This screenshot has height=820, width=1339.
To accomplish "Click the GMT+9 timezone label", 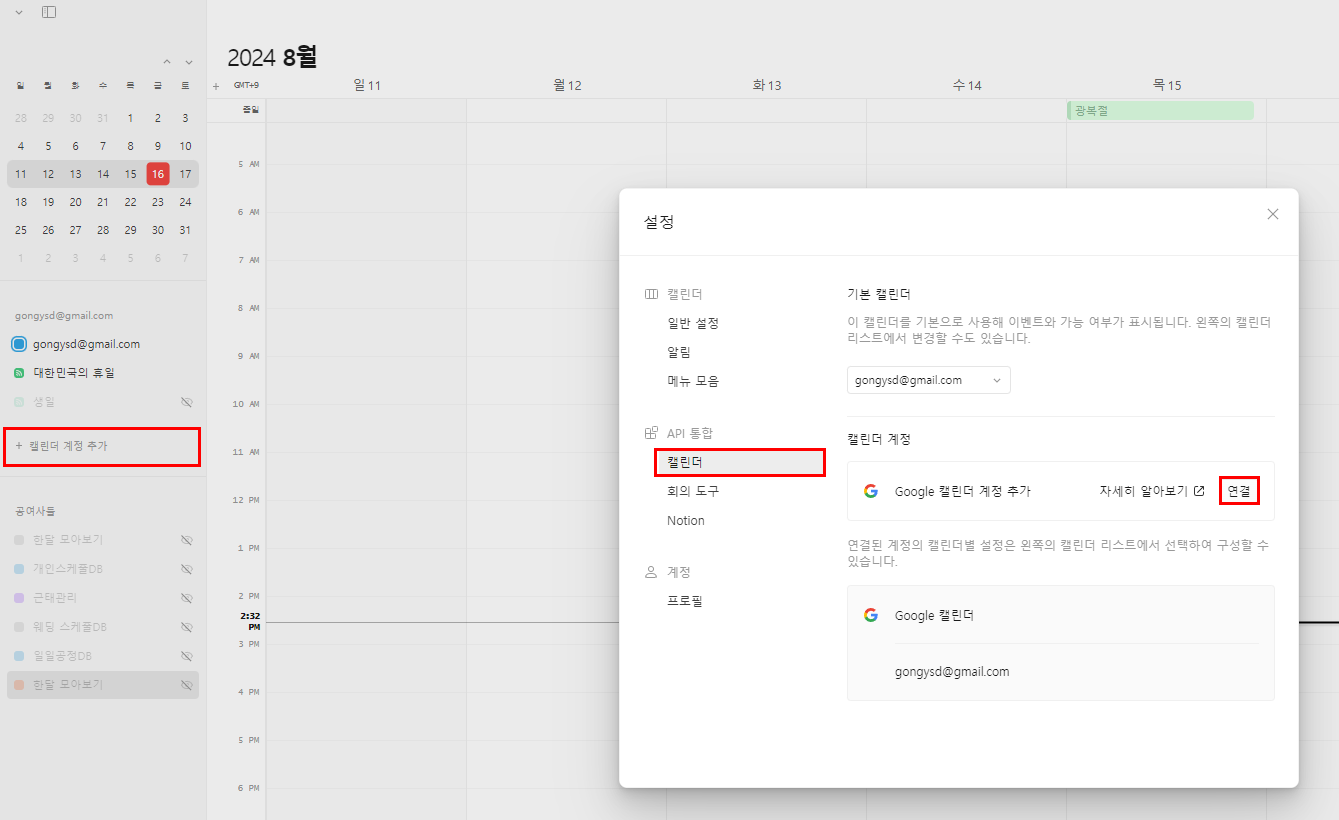I will coord(246,86).
